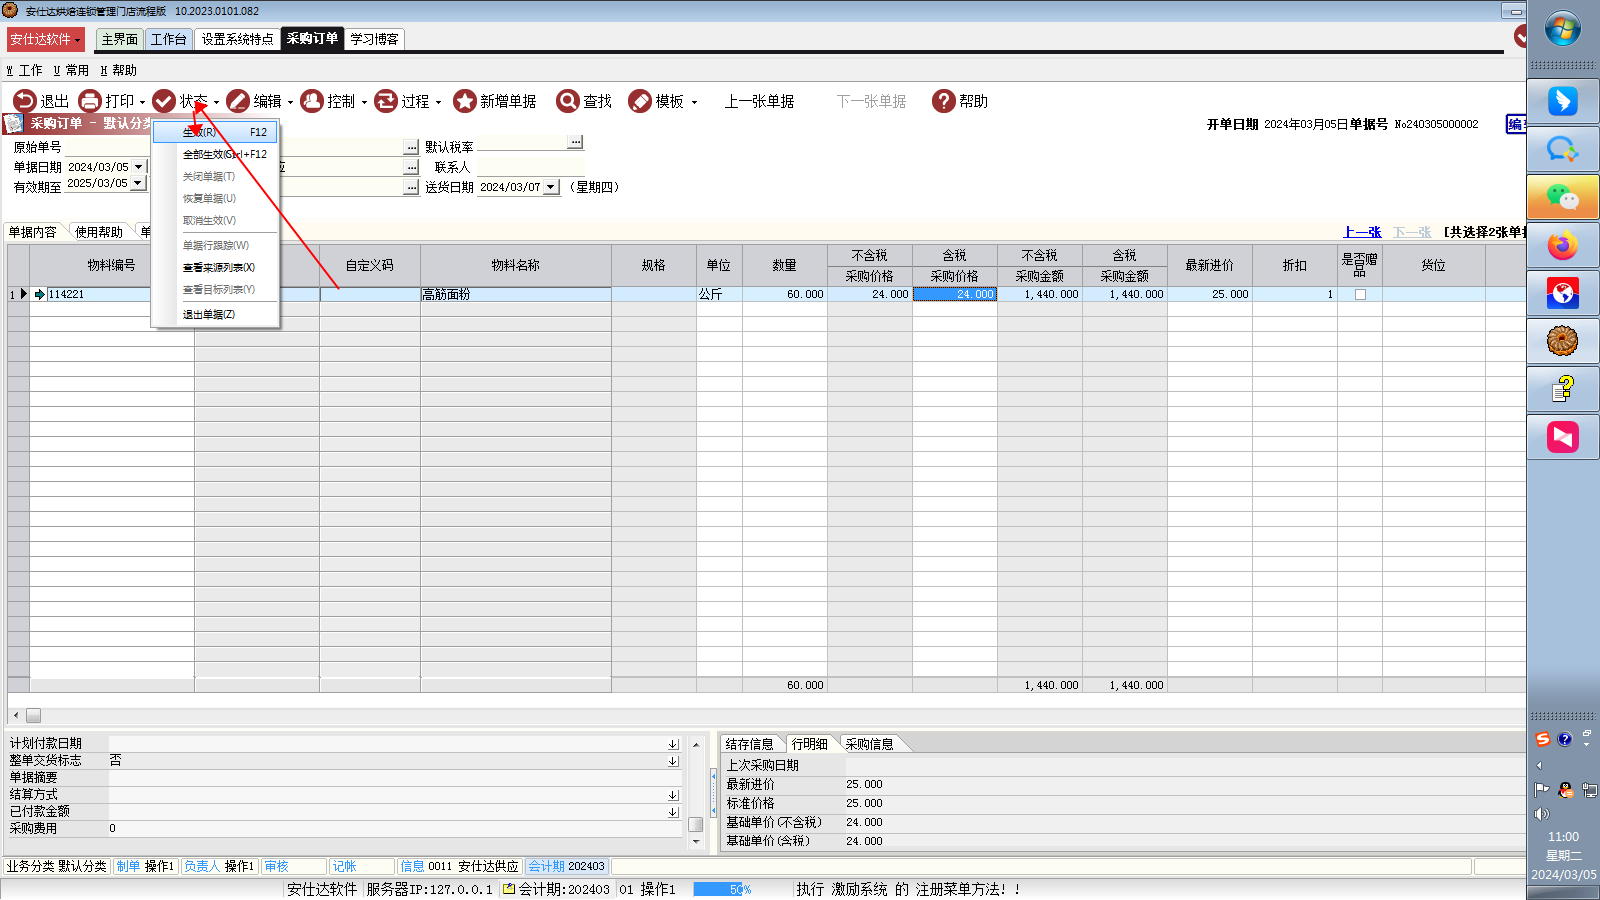Expand the 控制 dropdown arrow

364,102
